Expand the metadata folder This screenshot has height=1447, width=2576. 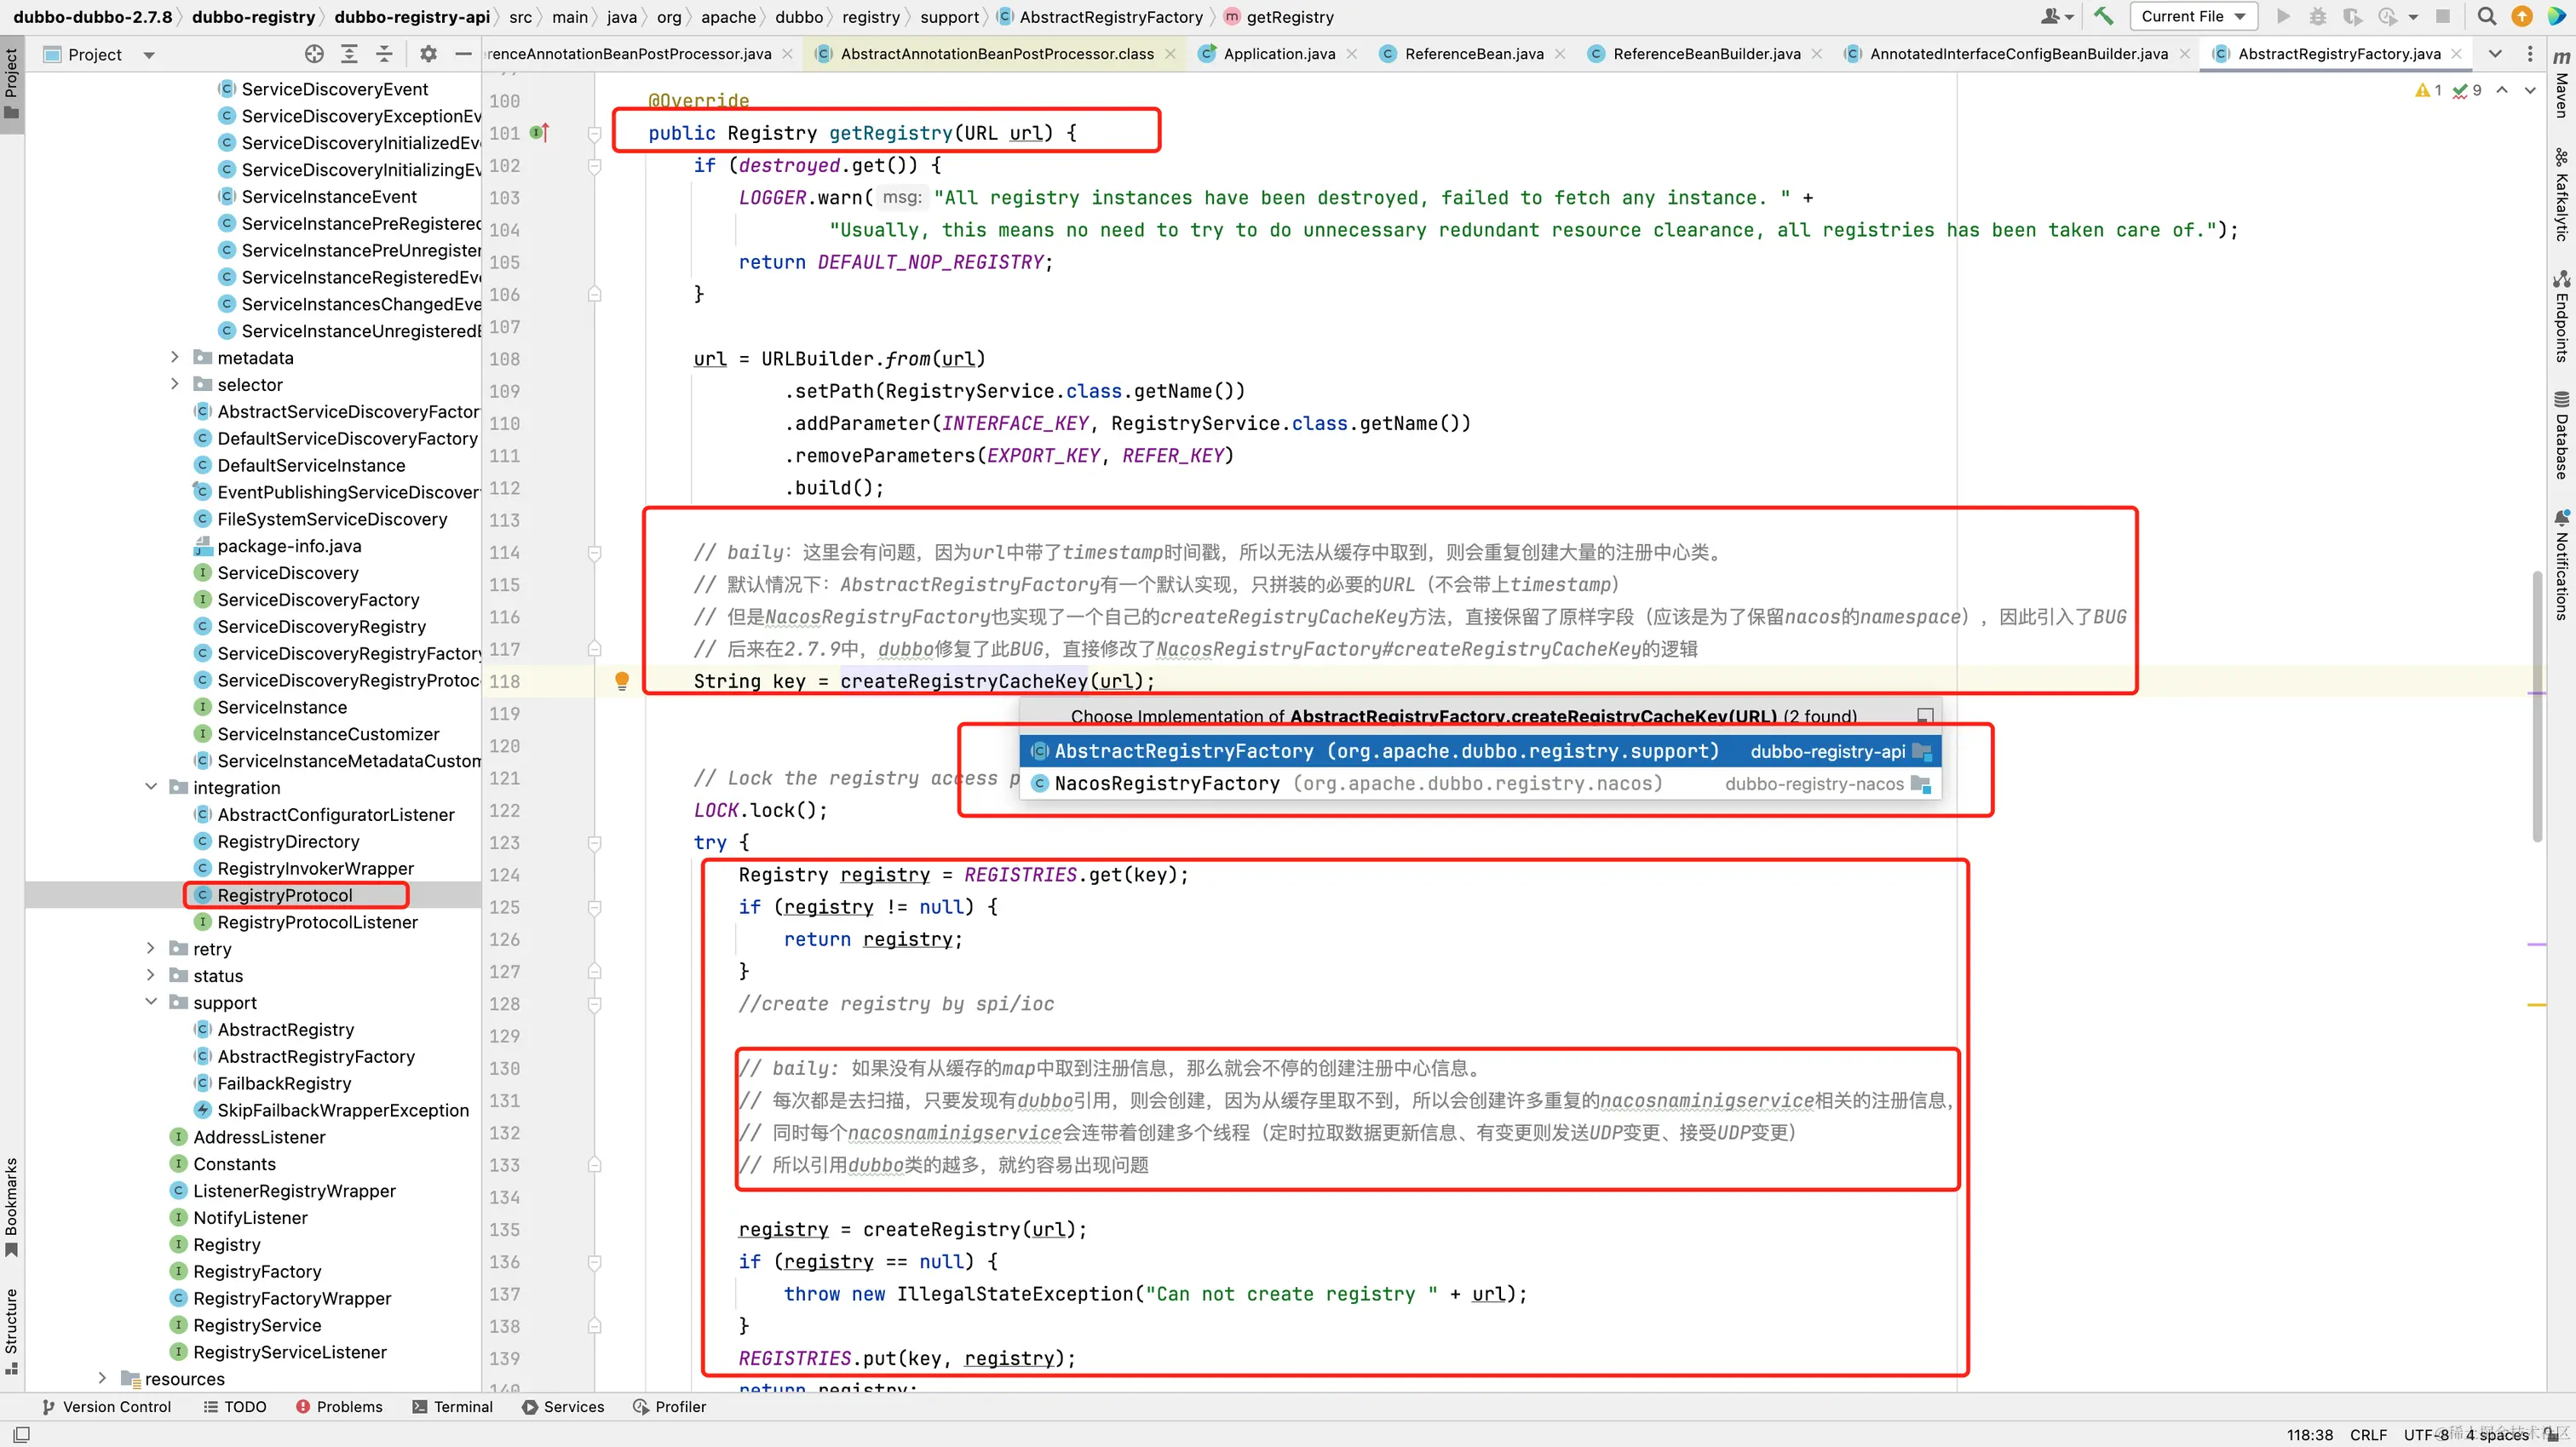coord(175,357)
